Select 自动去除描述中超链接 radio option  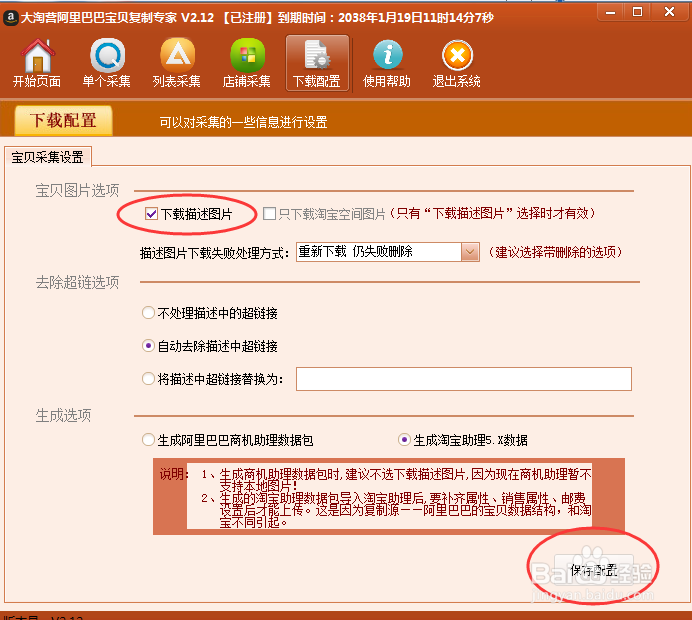[x=148, y=346]
